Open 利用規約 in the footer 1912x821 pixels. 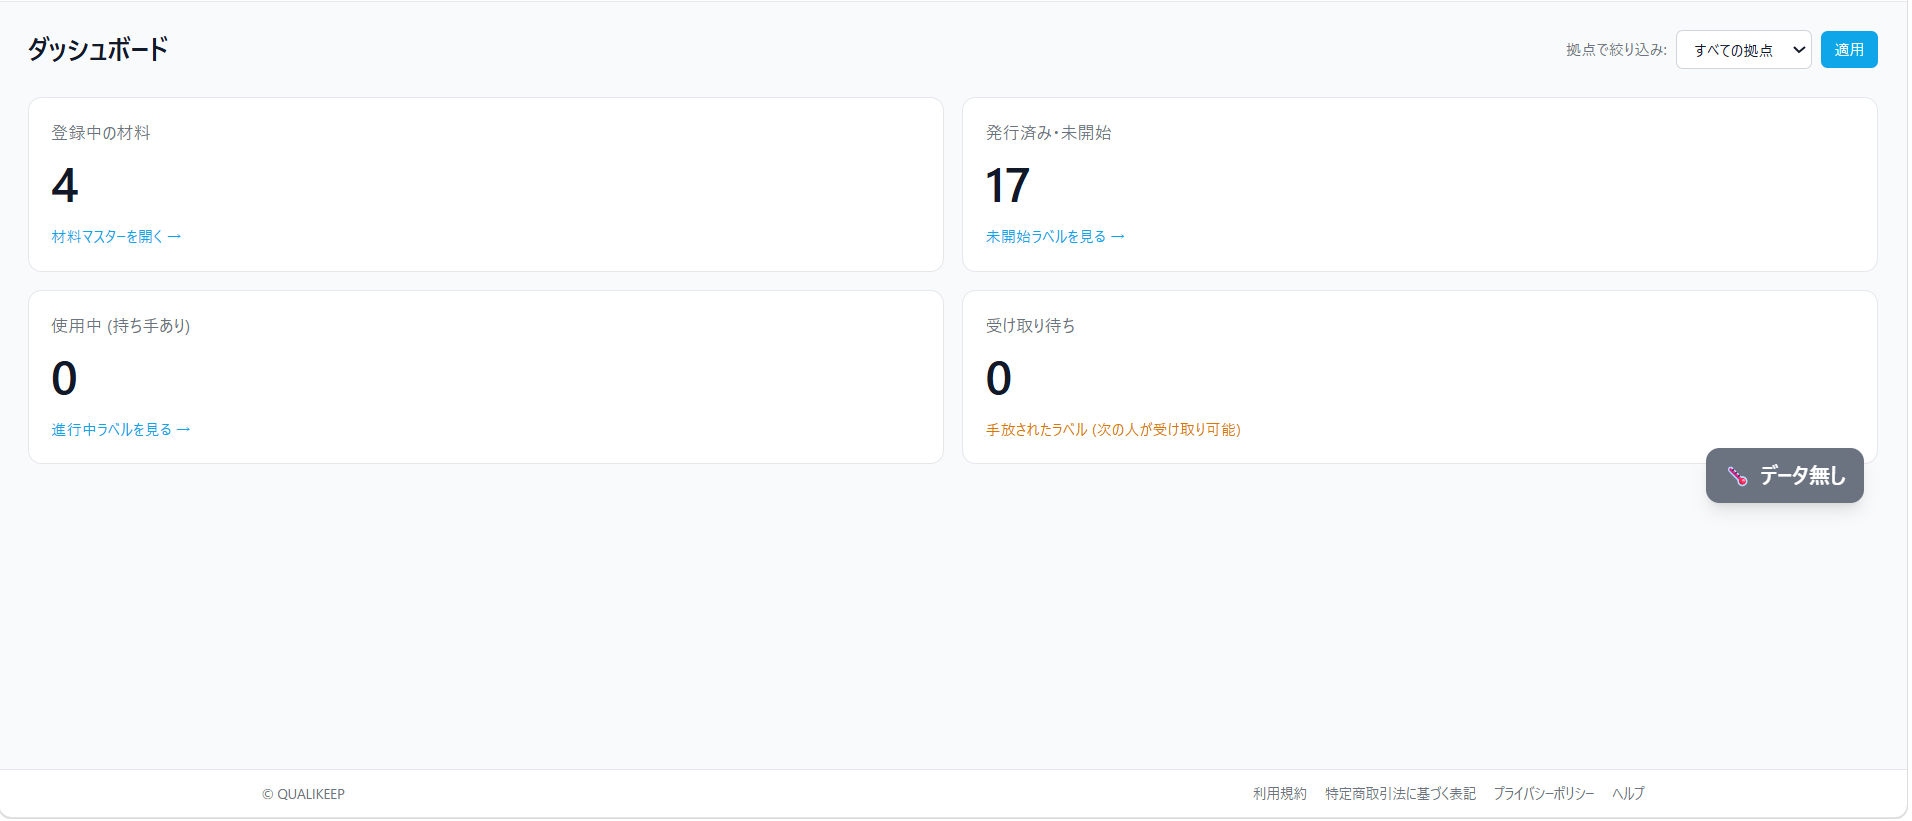(1279, 794)
